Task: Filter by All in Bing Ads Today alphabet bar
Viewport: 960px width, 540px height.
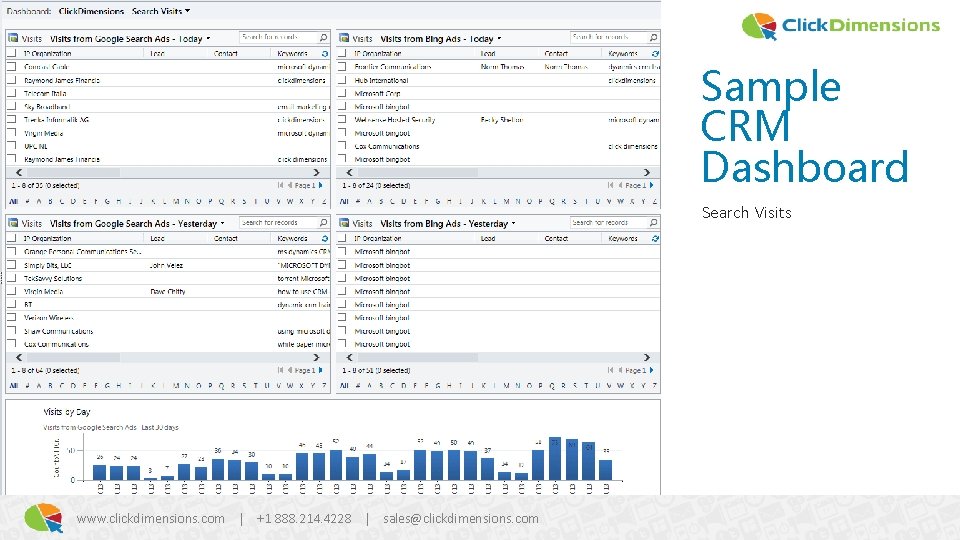Action: click(344, 201)
